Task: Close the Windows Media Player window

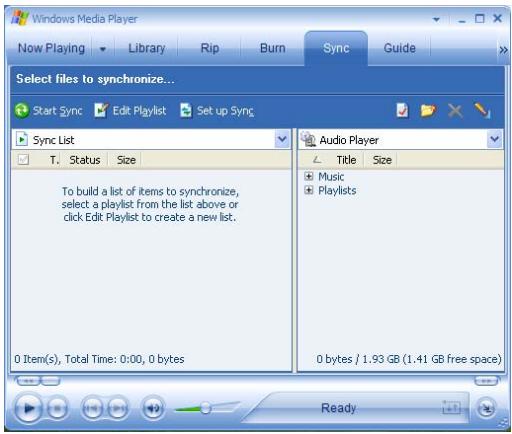Action: (497, 18)
